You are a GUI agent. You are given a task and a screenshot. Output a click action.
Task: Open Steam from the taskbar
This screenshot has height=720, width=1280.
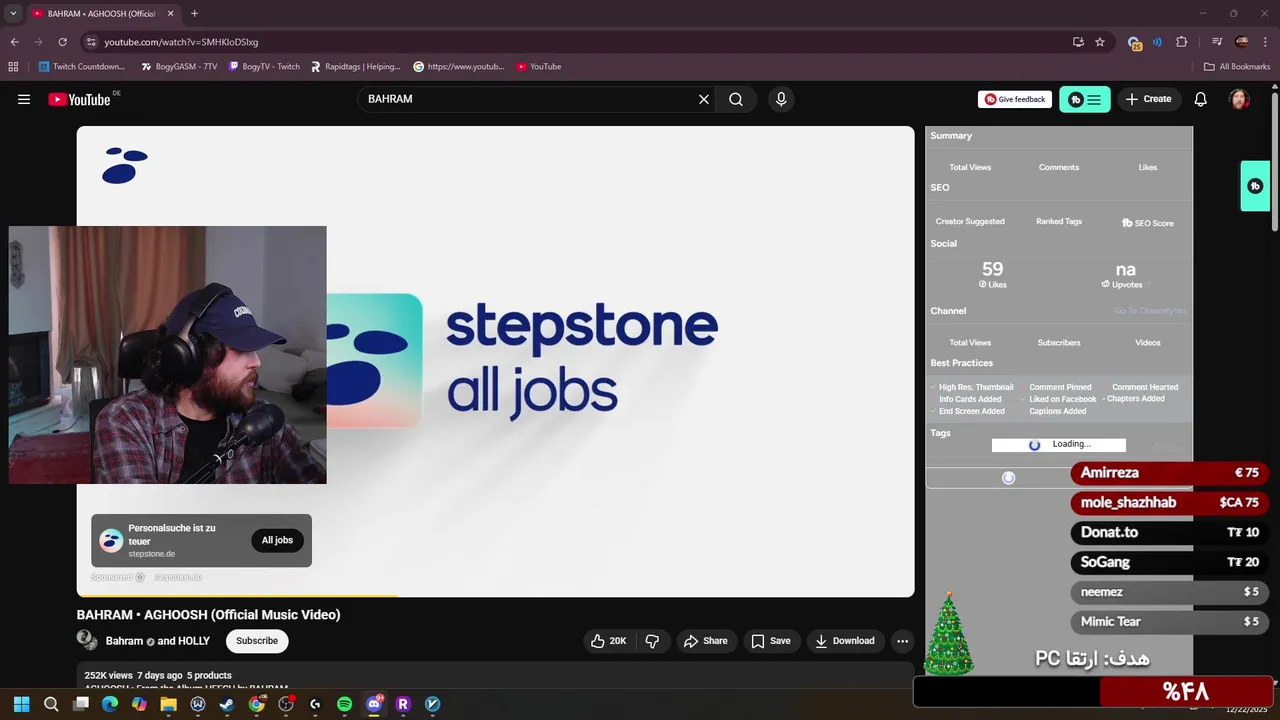[227, 704]
